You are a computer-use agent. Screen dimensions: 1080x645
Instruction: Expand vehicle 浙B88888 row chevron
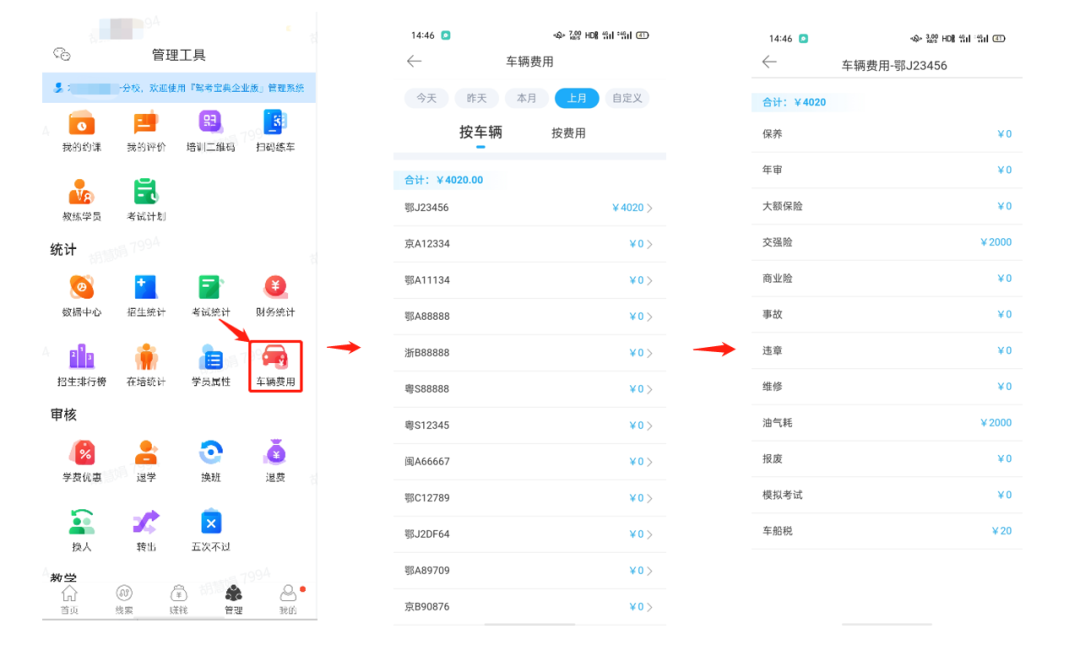pyautogui.click(x=650, y=353)
